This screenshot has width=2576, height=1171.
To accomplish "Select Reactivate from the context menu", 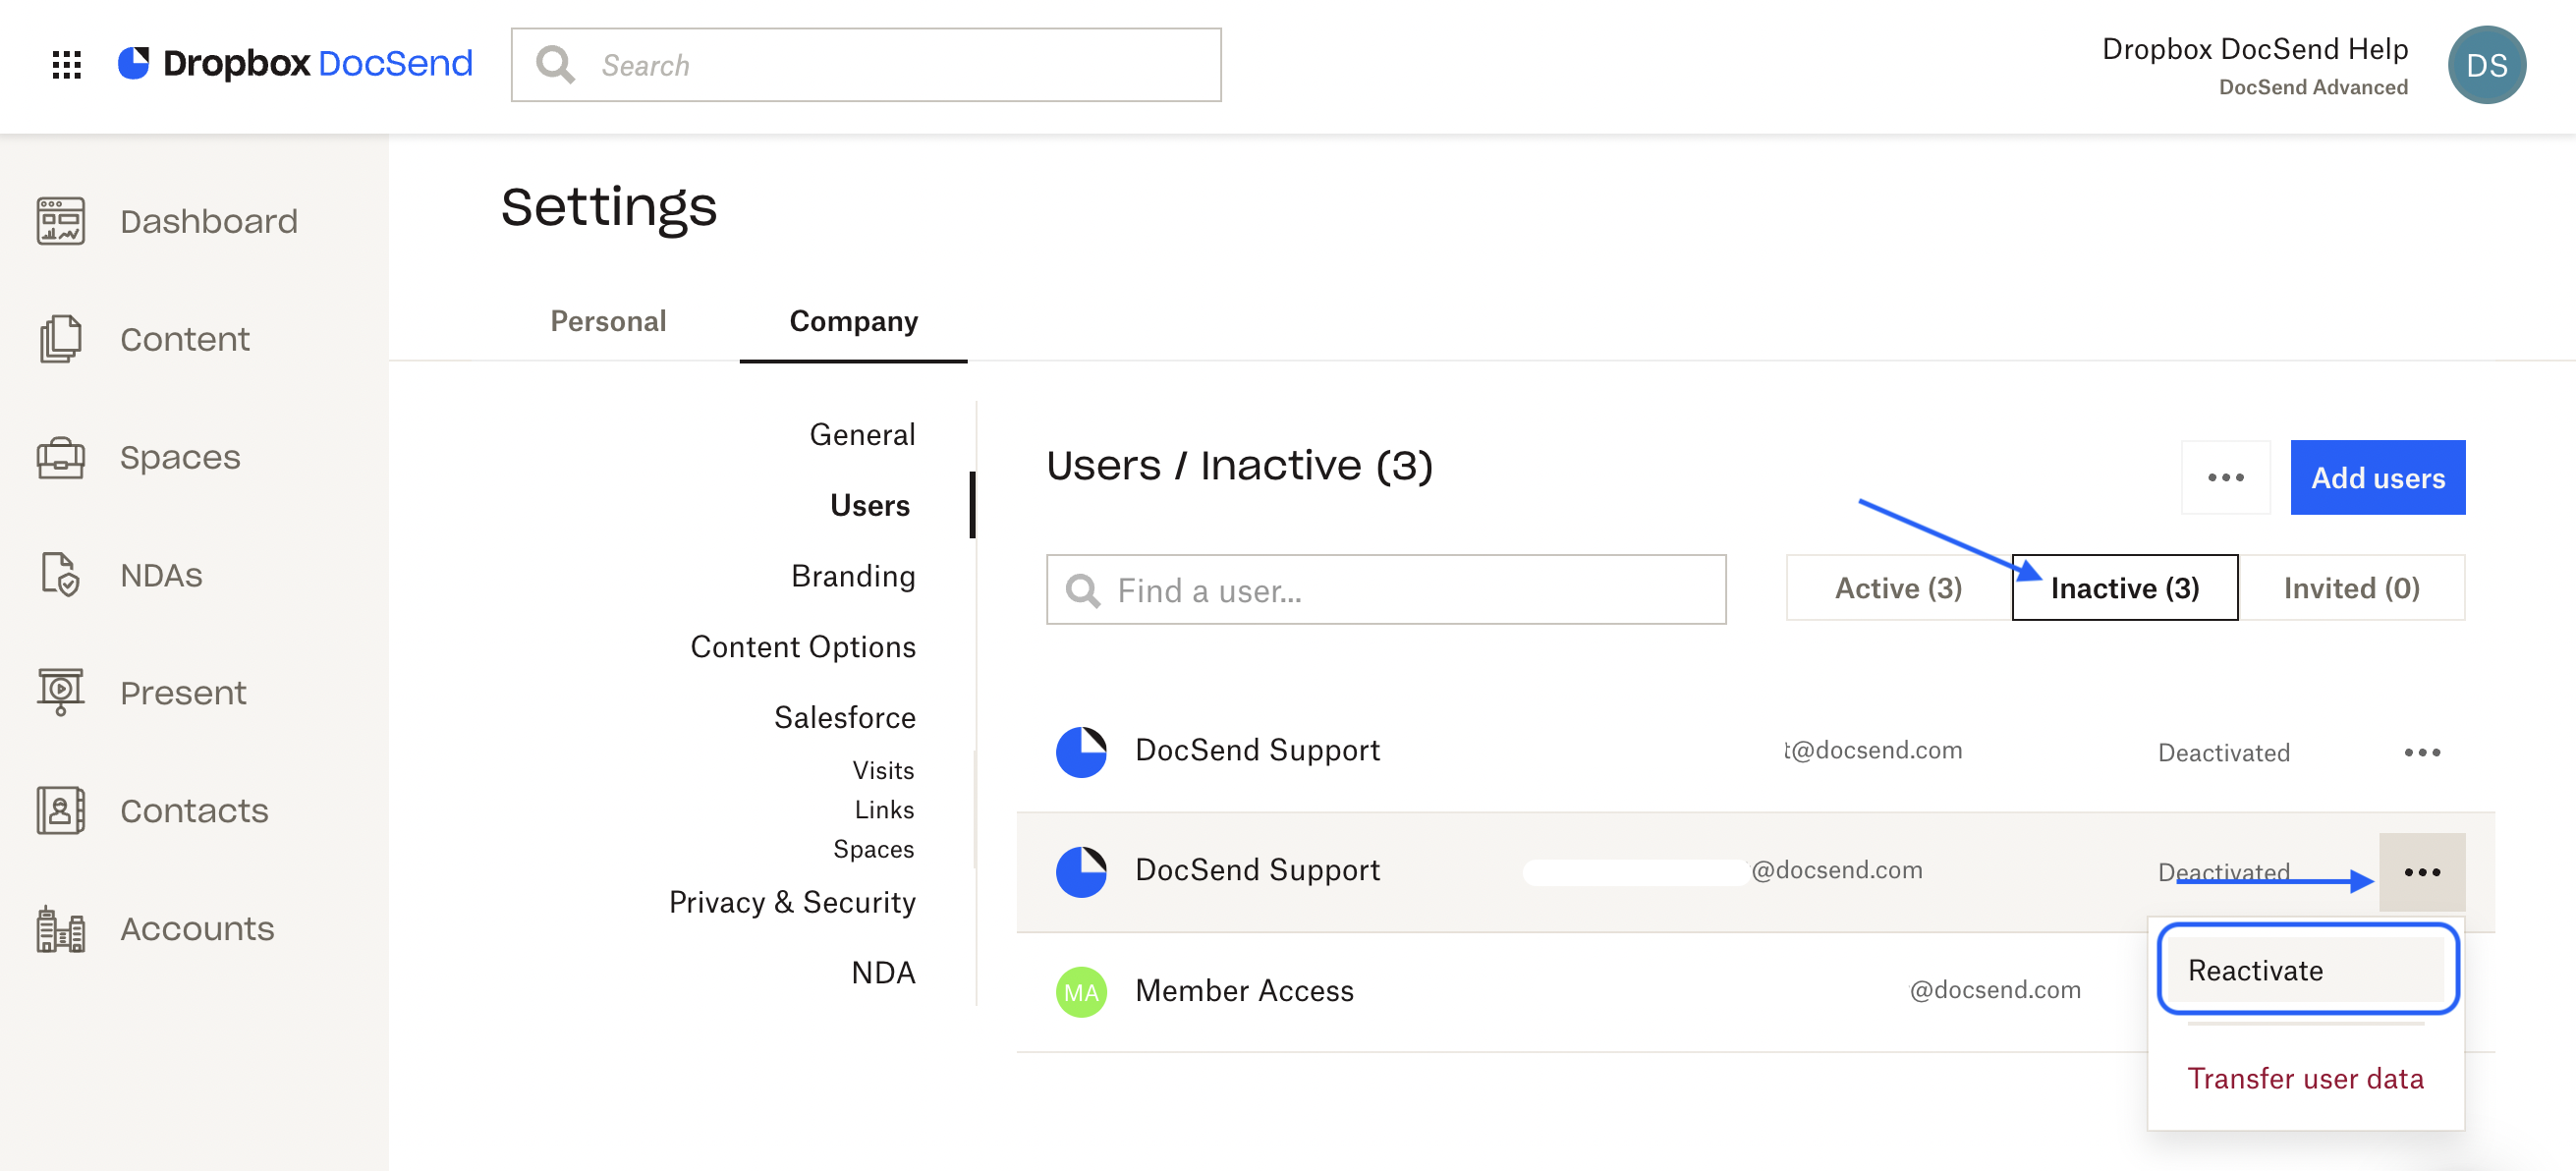I will [2255, 969].
